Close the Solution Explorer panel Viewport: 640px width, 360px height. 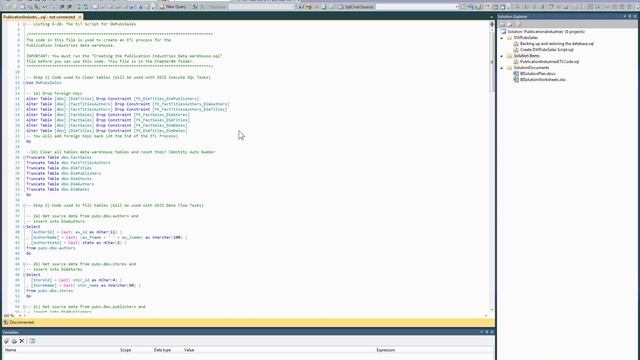[635, 16]
